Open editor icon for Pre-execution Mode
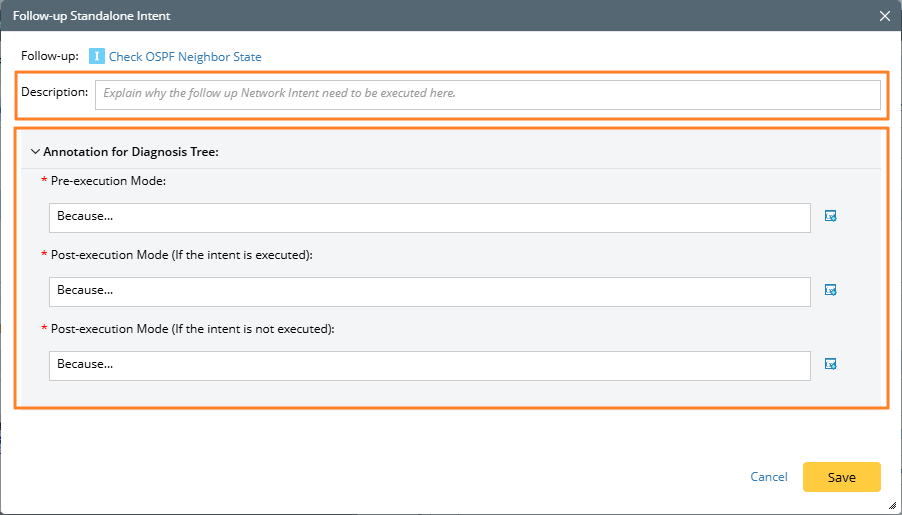The image size is (902, 515). (x=830, y=216)
